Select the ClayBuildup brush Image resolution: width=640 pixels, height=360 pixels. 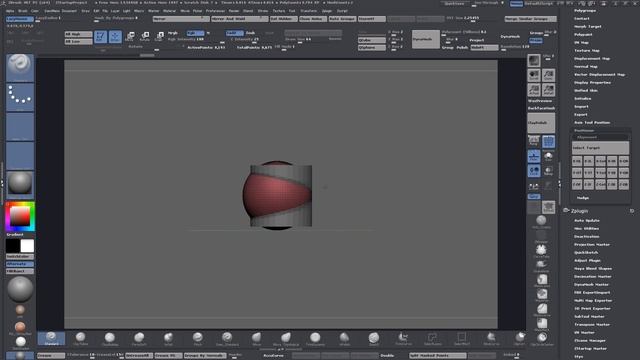coord(109,338)
